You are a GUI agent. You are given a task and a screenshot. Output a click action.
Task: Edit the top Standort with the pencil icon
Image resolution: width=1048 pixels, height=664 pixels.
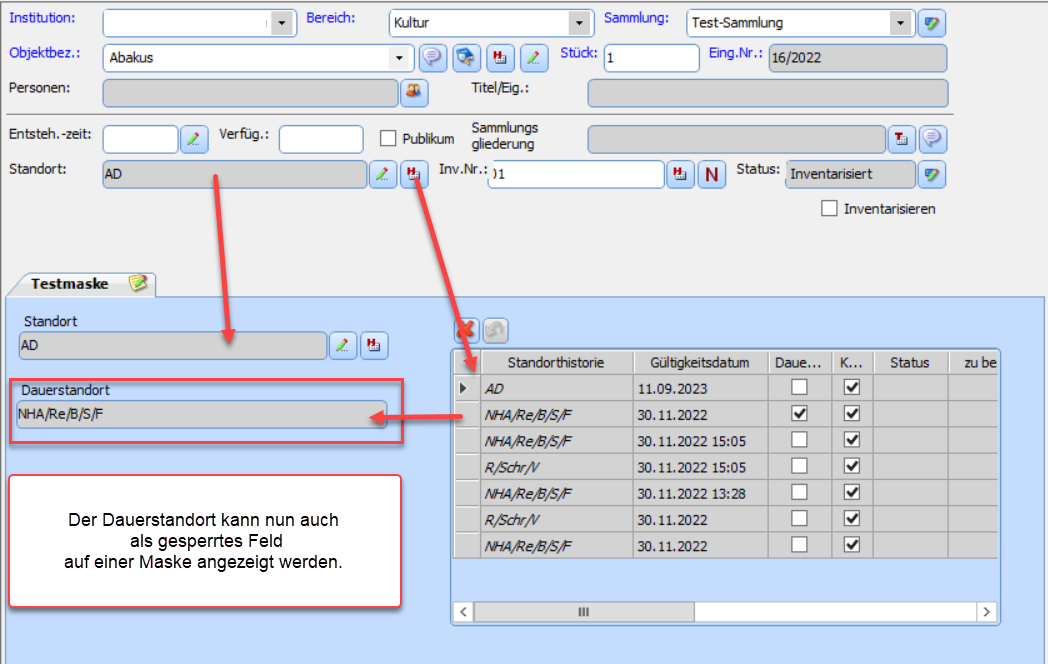382,174
